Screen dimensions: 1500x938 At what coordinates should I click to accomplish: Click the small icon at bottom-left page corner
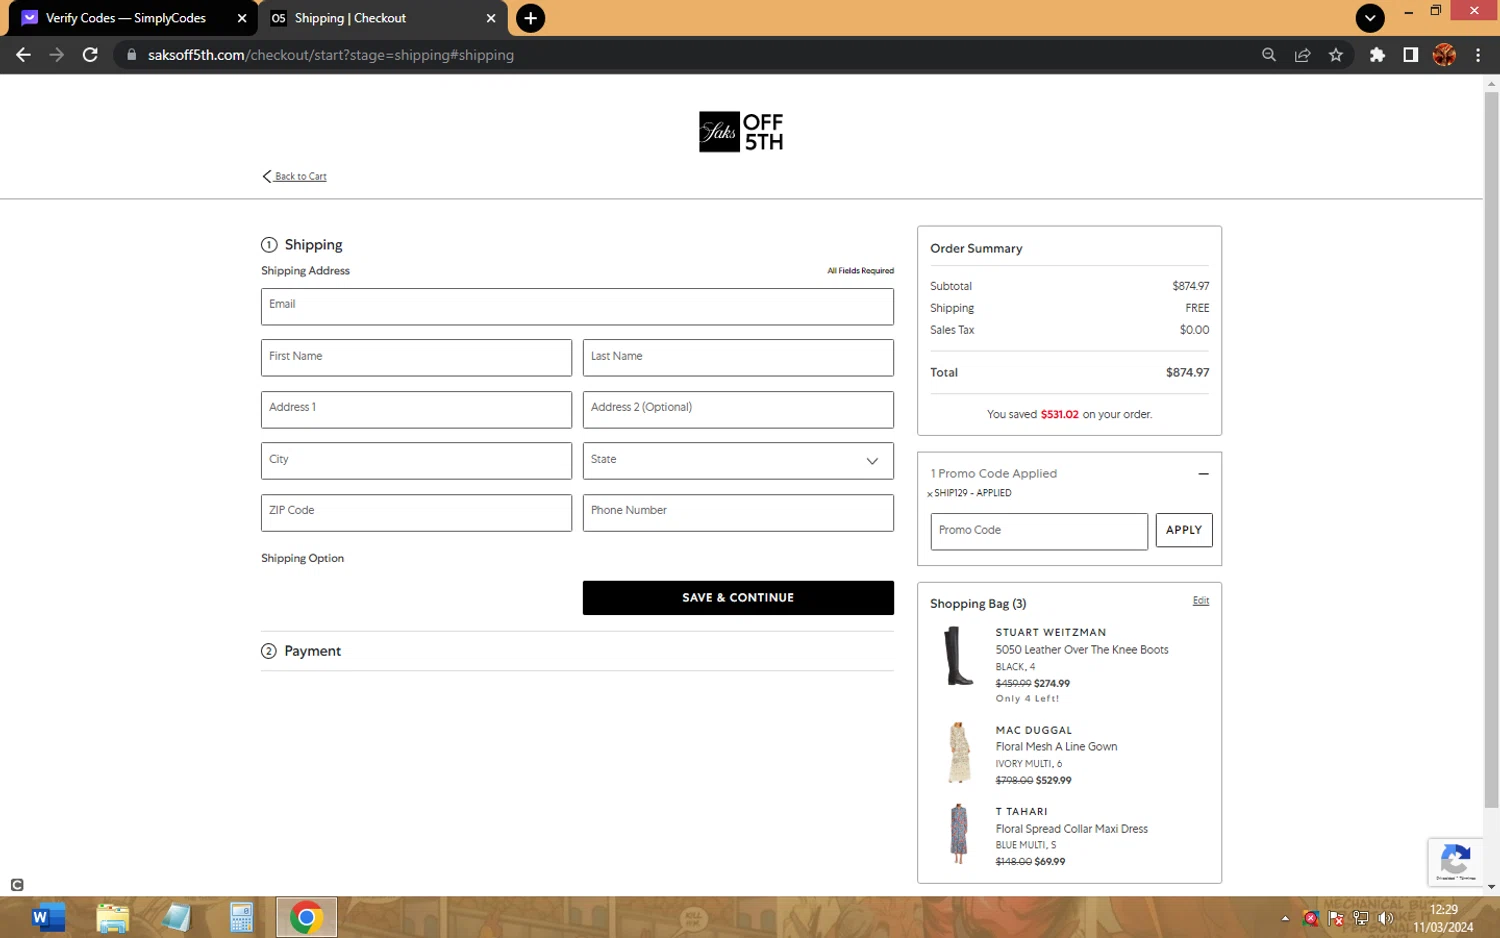pos(17,885)
